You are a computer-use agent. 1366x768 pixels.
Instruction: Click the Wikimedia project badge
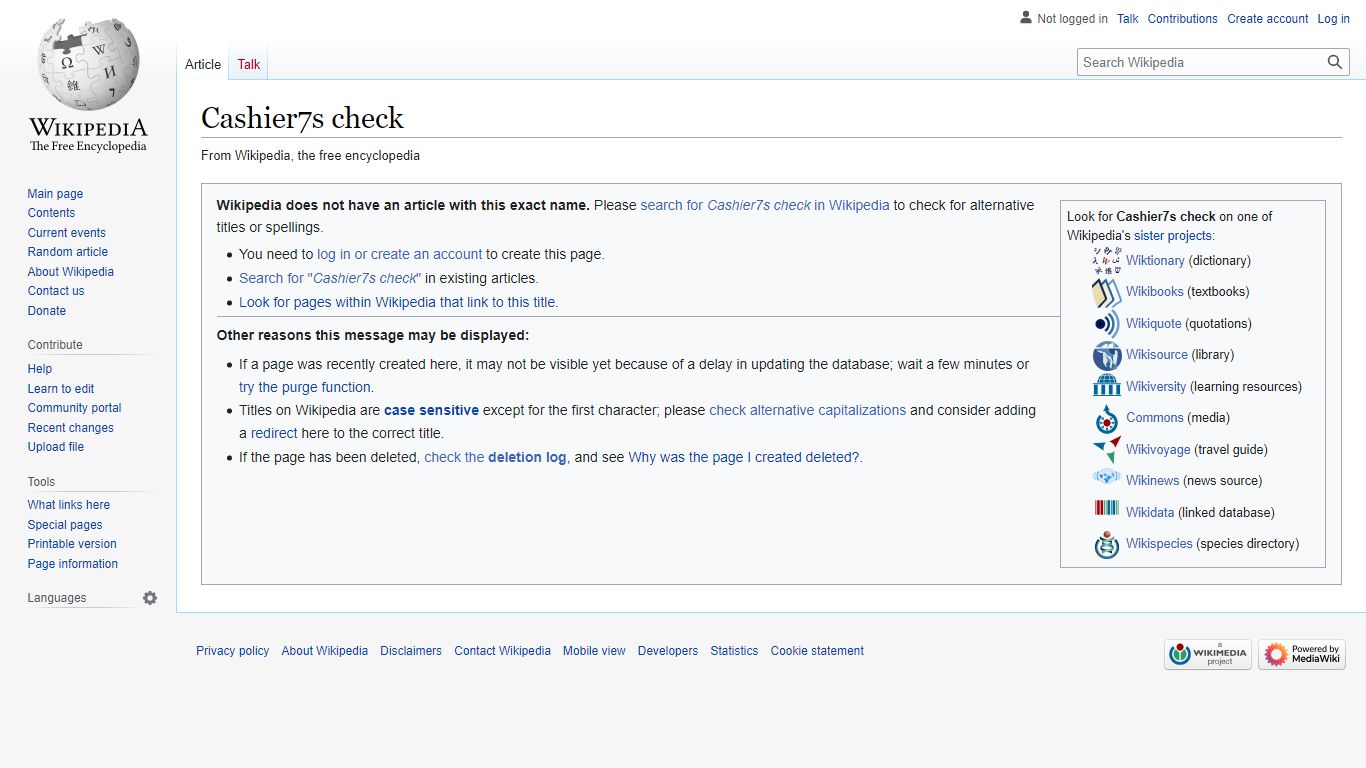tap(1208, 654)
